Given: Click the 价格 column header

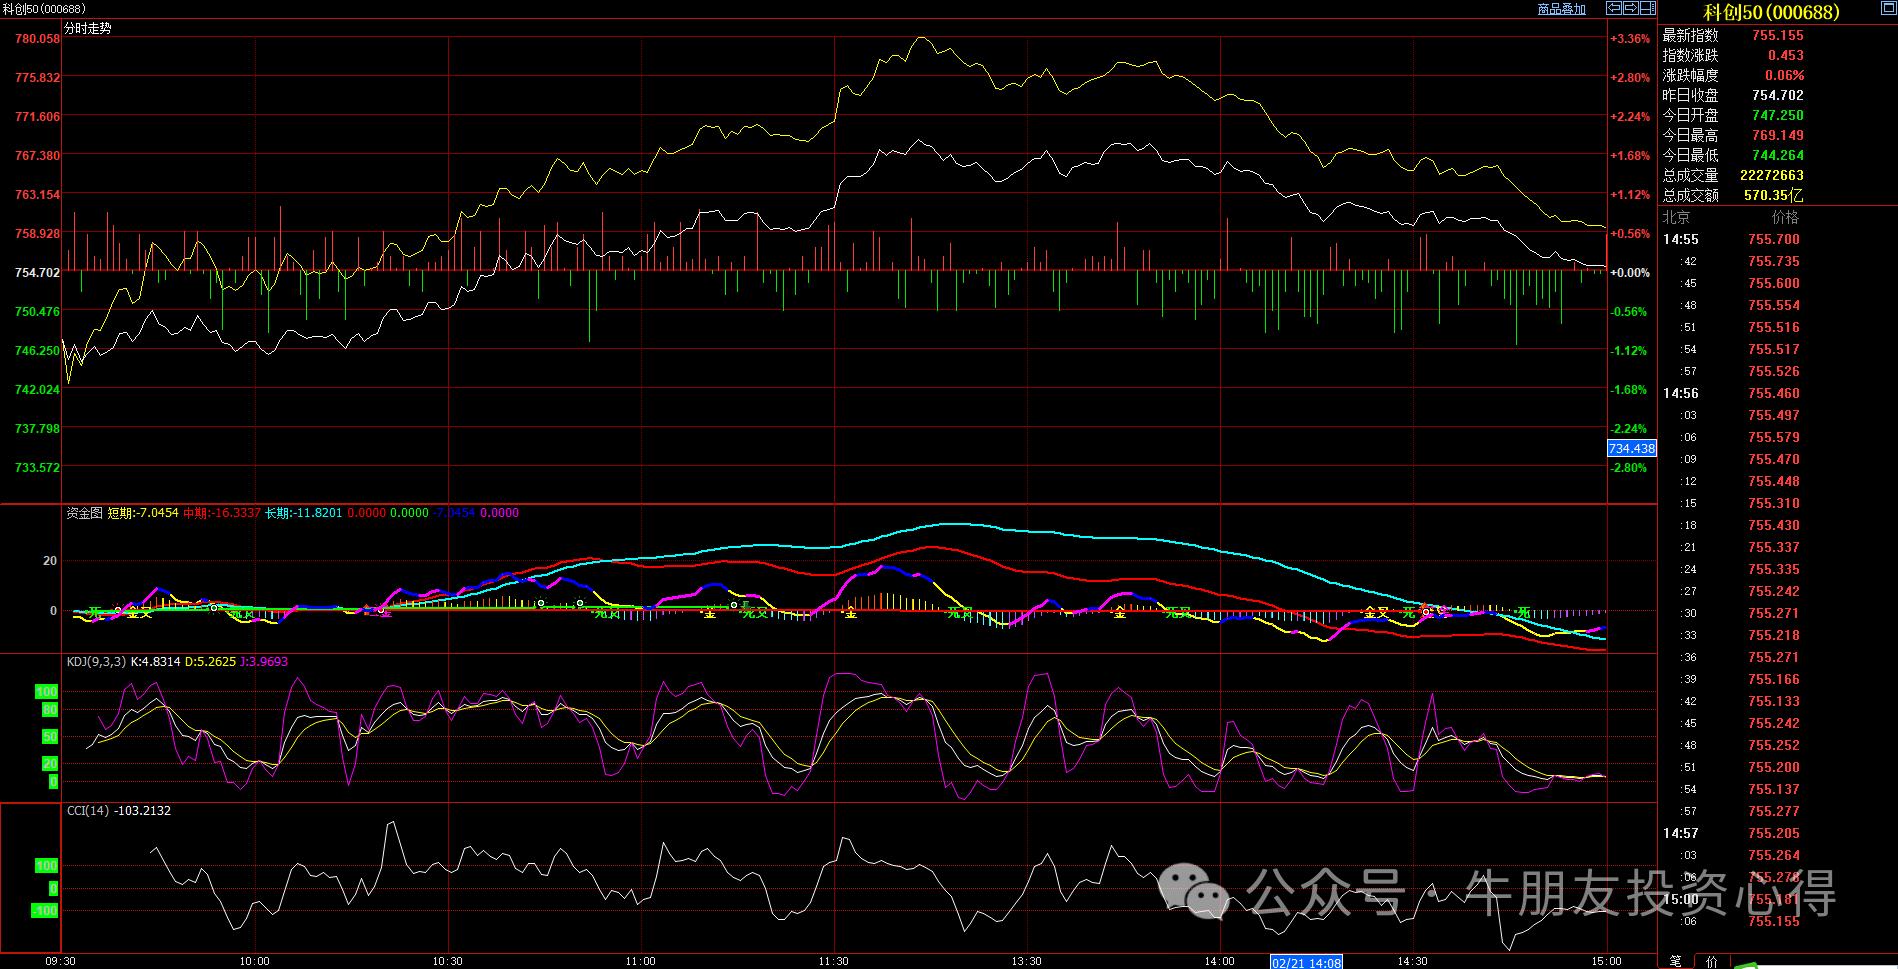Looking at the screenshot, I should [1785, 217].
